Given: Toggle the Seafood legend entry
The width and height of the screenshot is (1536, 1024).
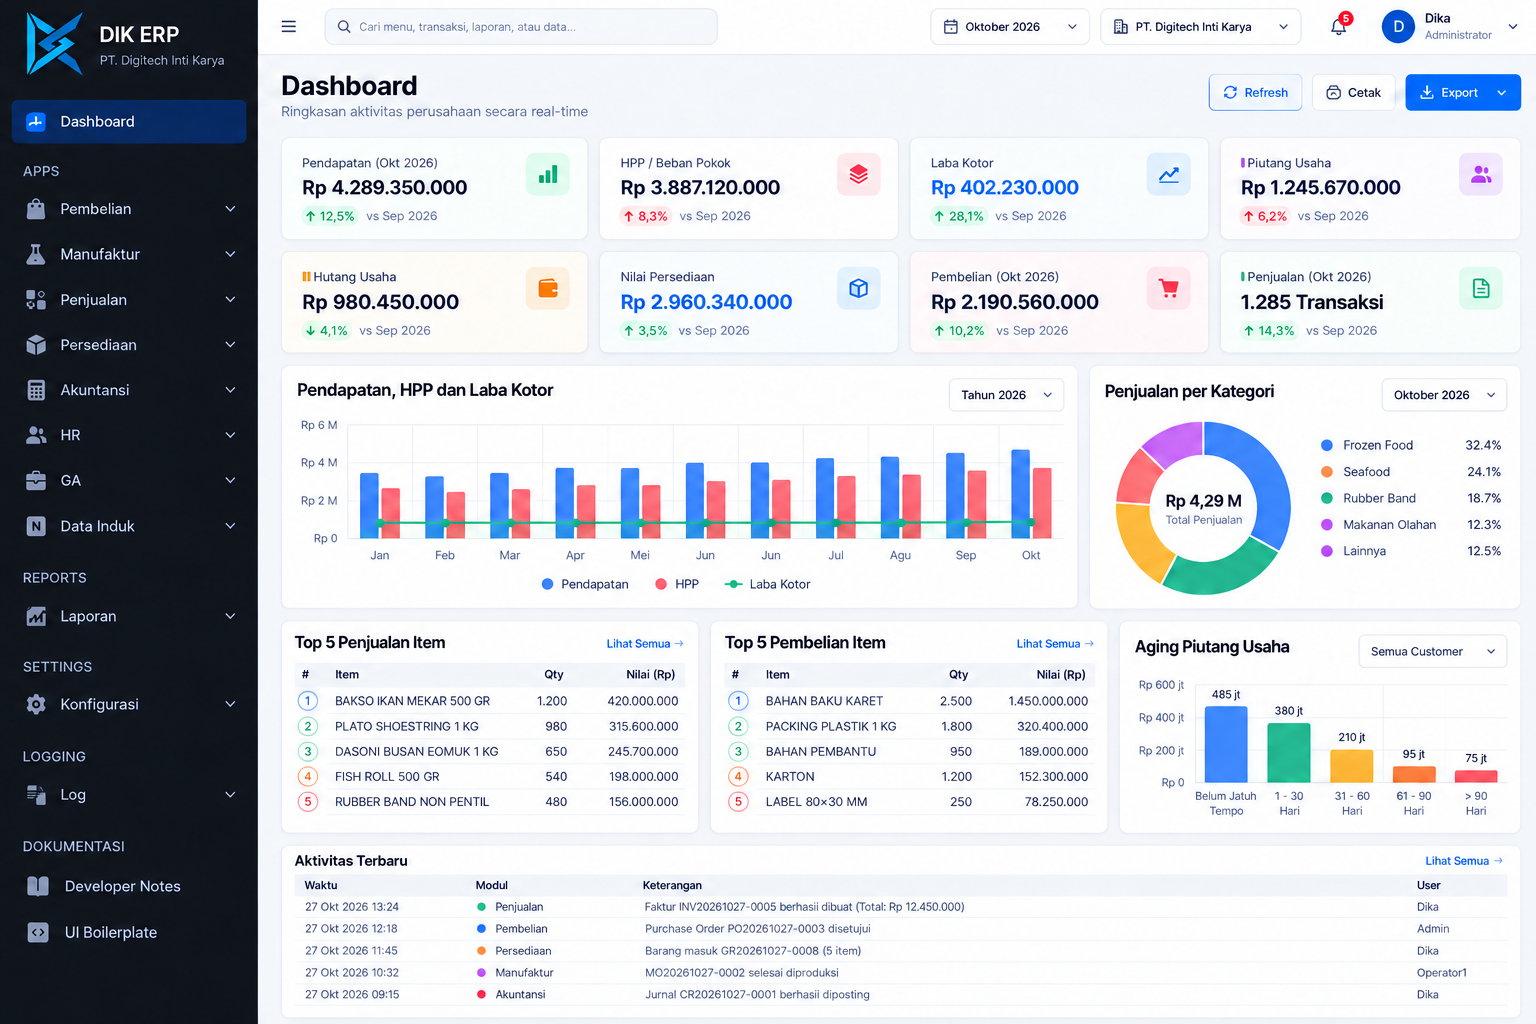Looking at the screenshot, I should click(x=1411, y=472).
